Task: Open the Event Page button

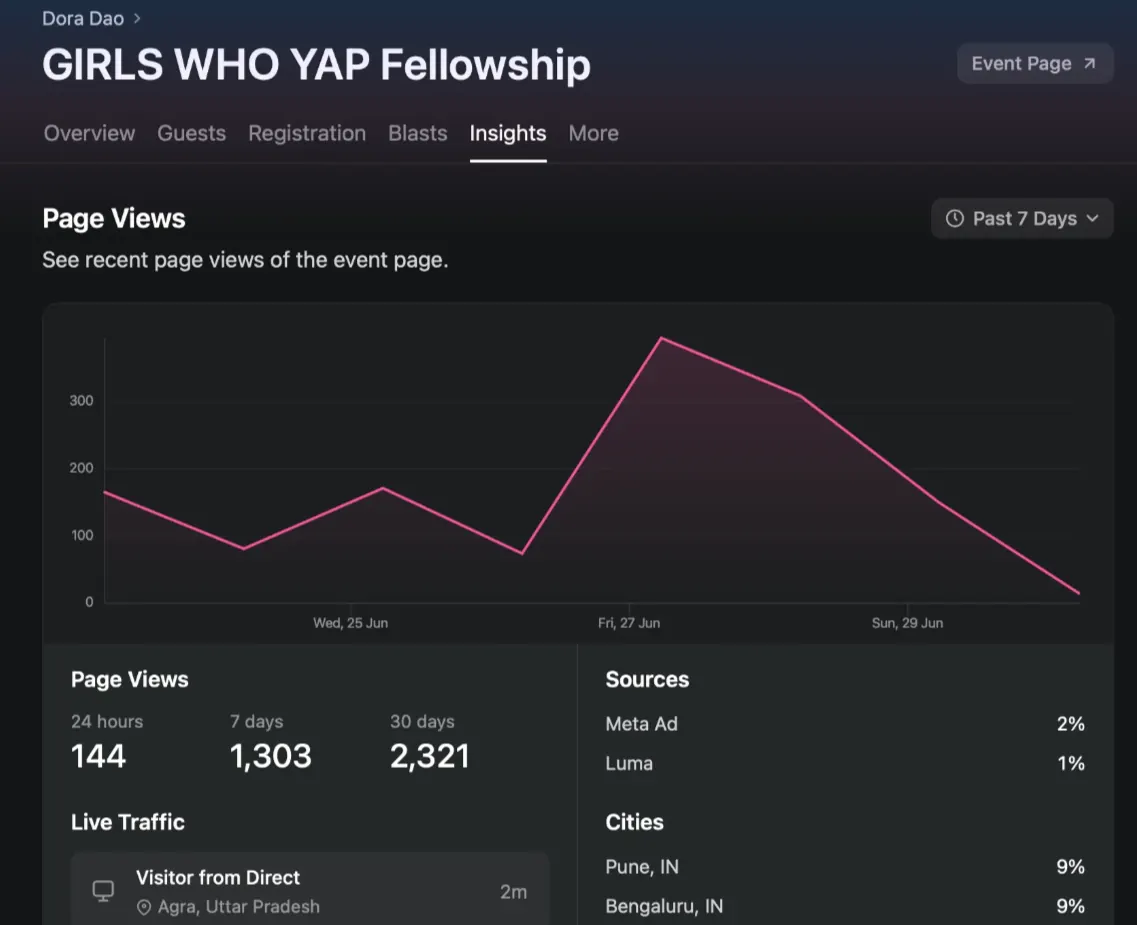Action: coord(1035,64)
